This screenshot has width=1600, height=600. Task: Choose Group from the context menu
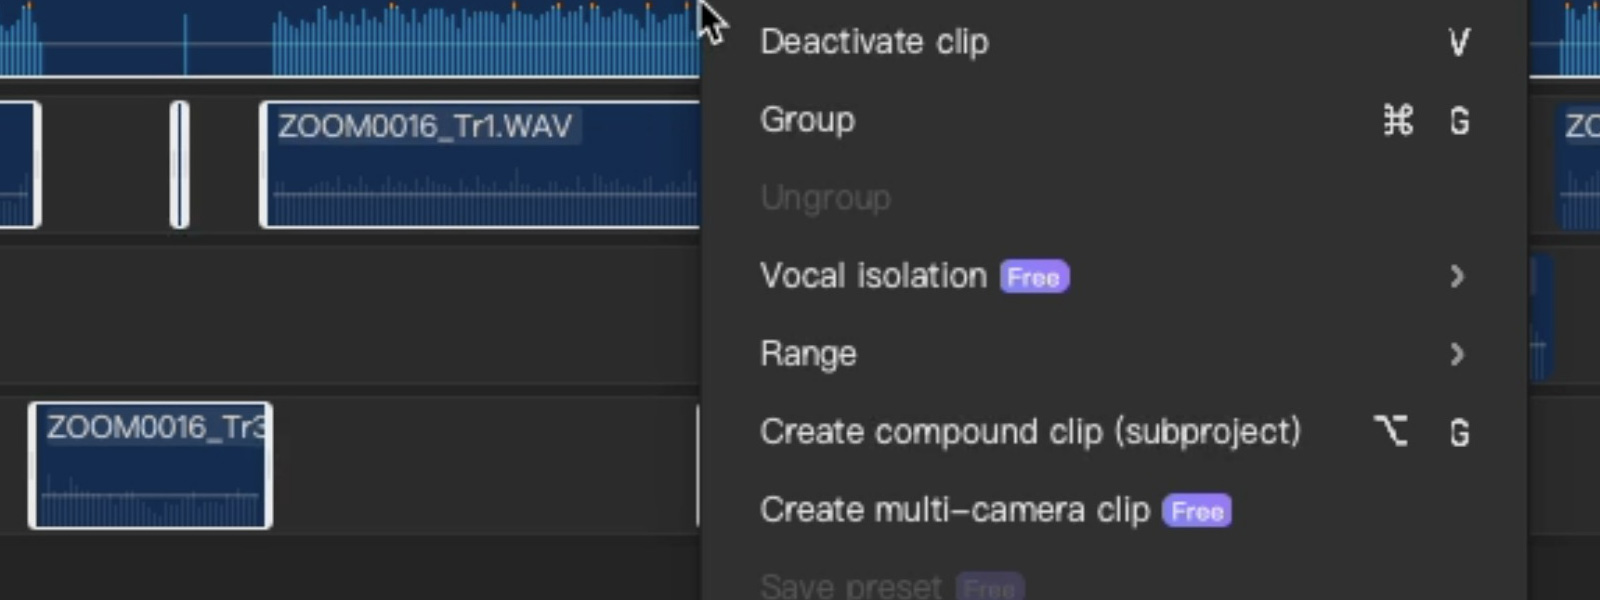click(x=806, y=120)
